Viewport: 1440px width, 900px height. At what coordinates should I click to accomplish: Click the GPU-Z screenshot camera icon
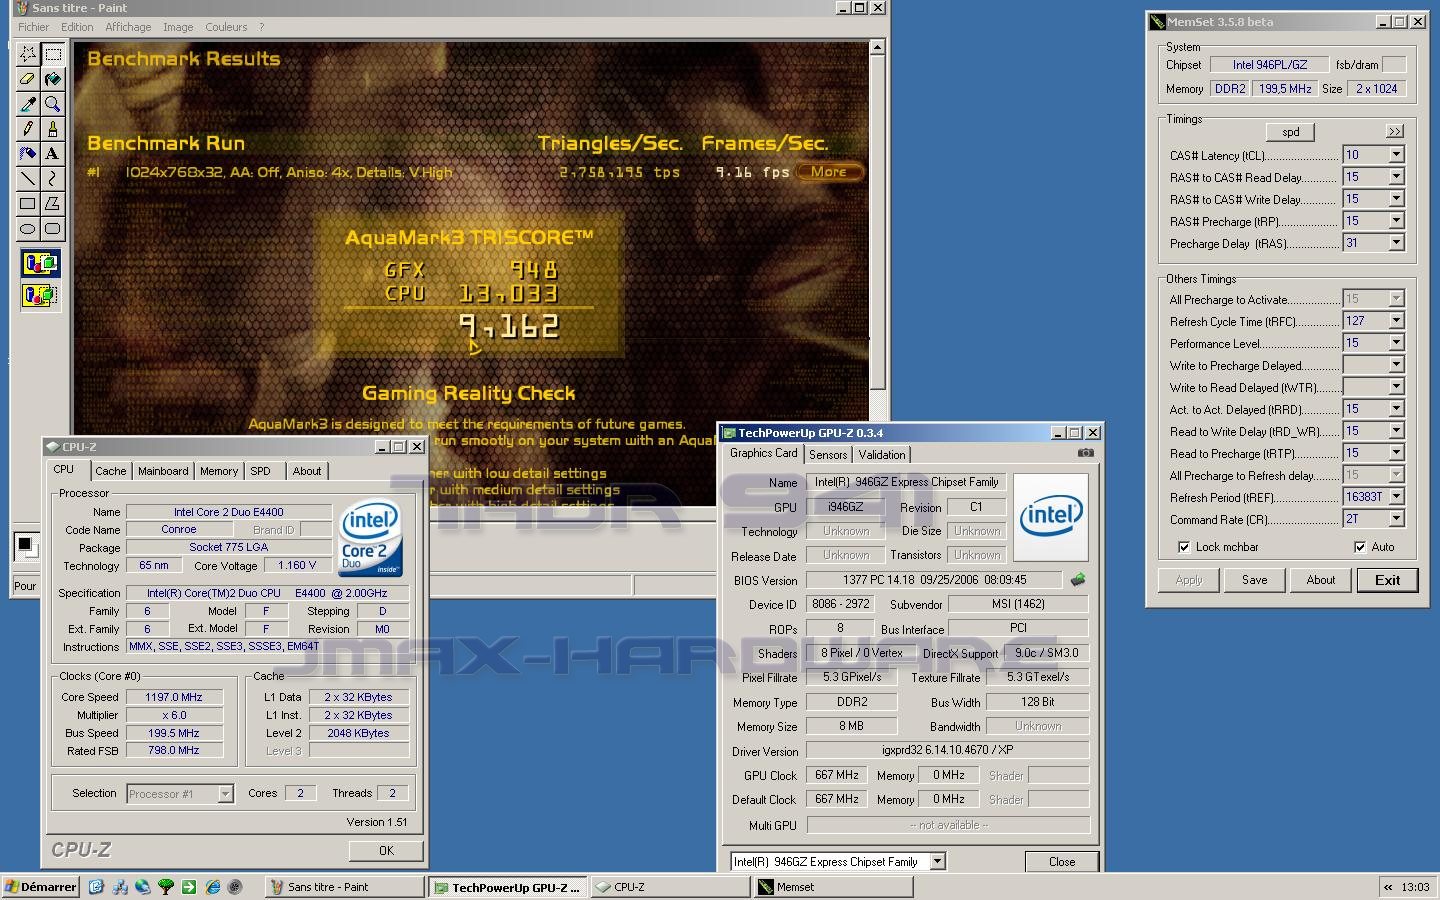tap(1085, 453)
